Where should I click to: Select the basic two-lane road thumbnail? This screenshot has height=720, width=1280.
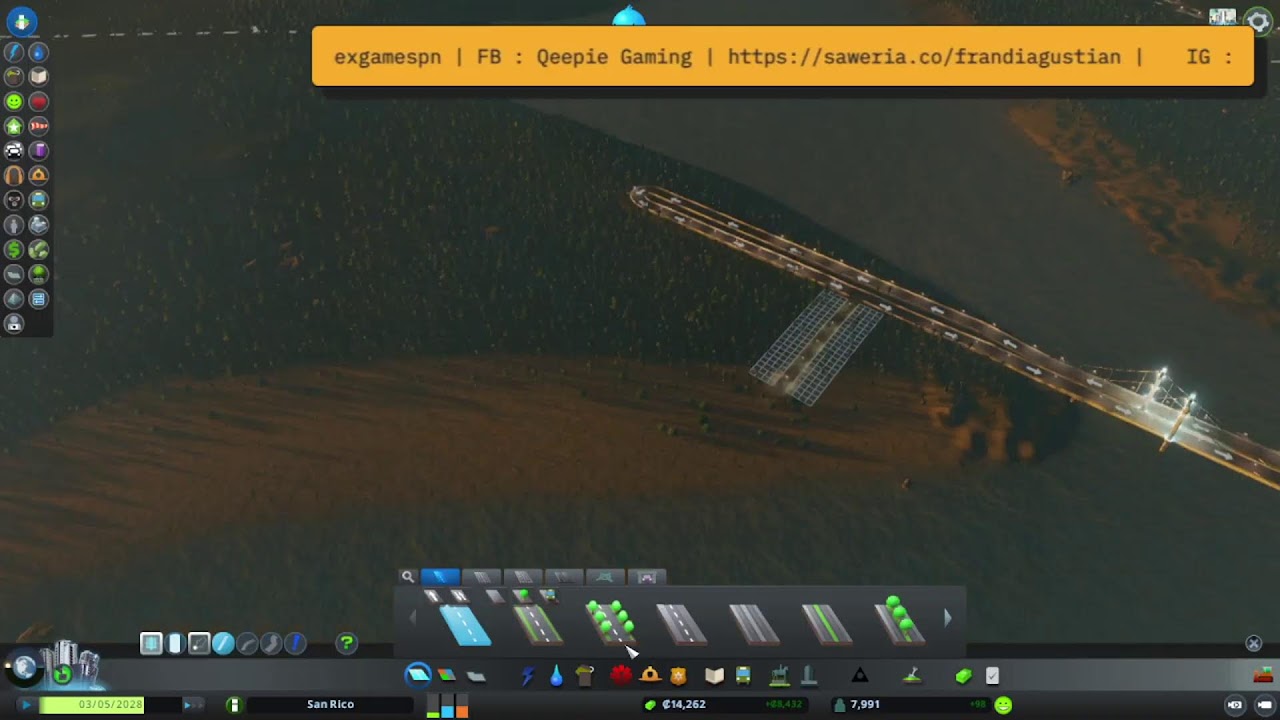coord(465,626)
